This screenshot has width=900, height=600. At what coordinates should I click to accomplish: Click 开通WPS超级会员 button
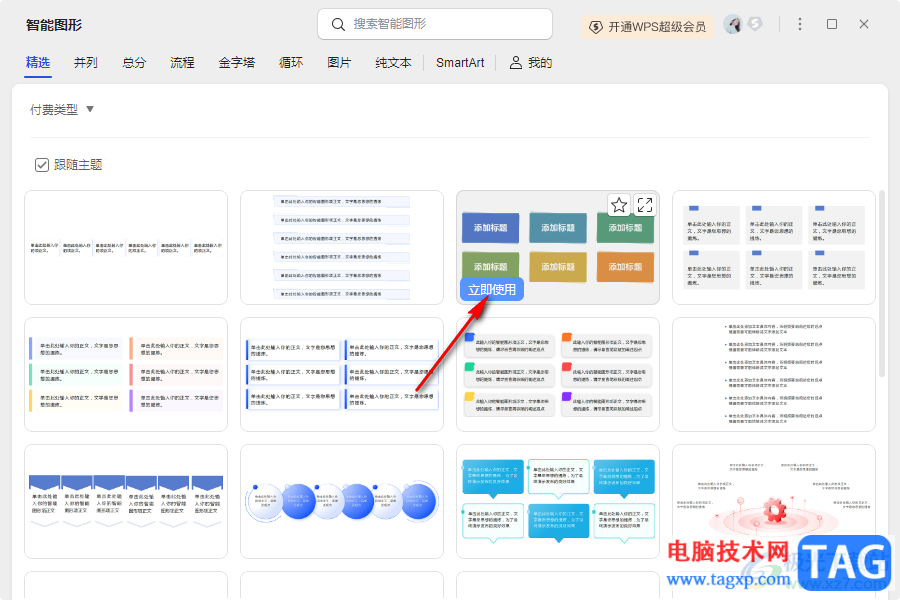click(x=647, y=26)
